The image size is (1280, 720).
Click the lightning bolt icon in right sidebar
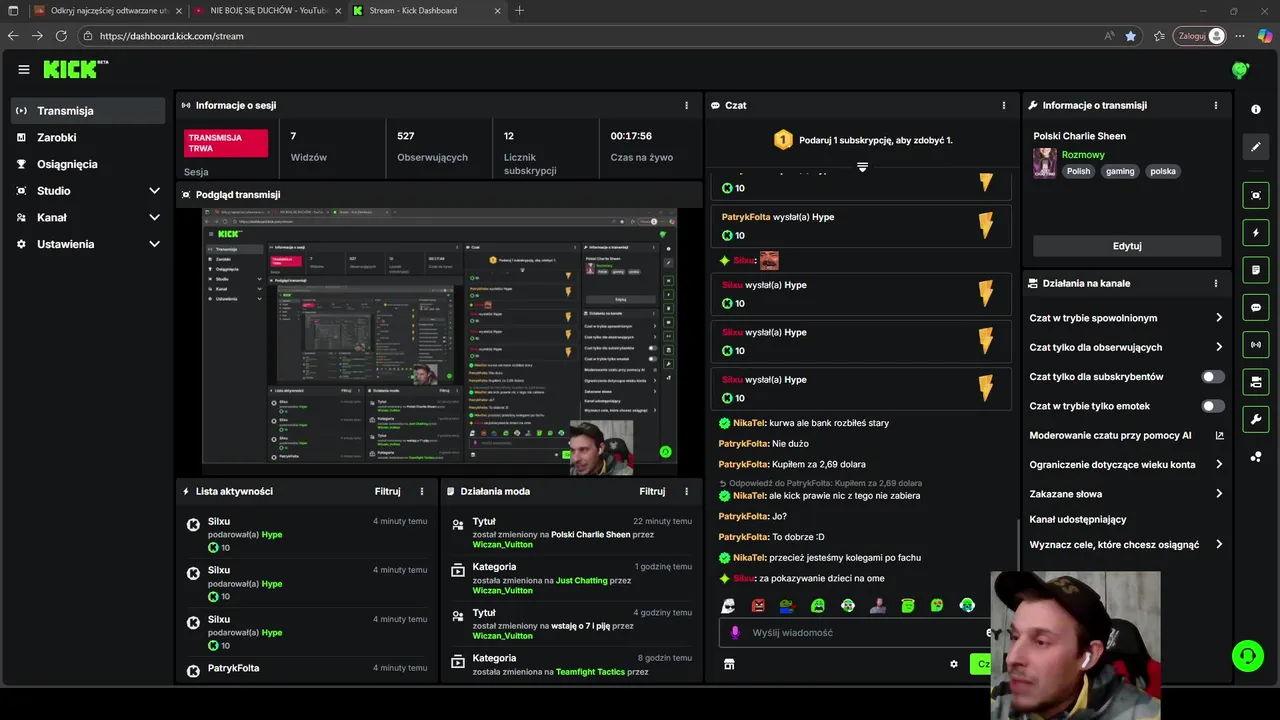[1256, 233]
